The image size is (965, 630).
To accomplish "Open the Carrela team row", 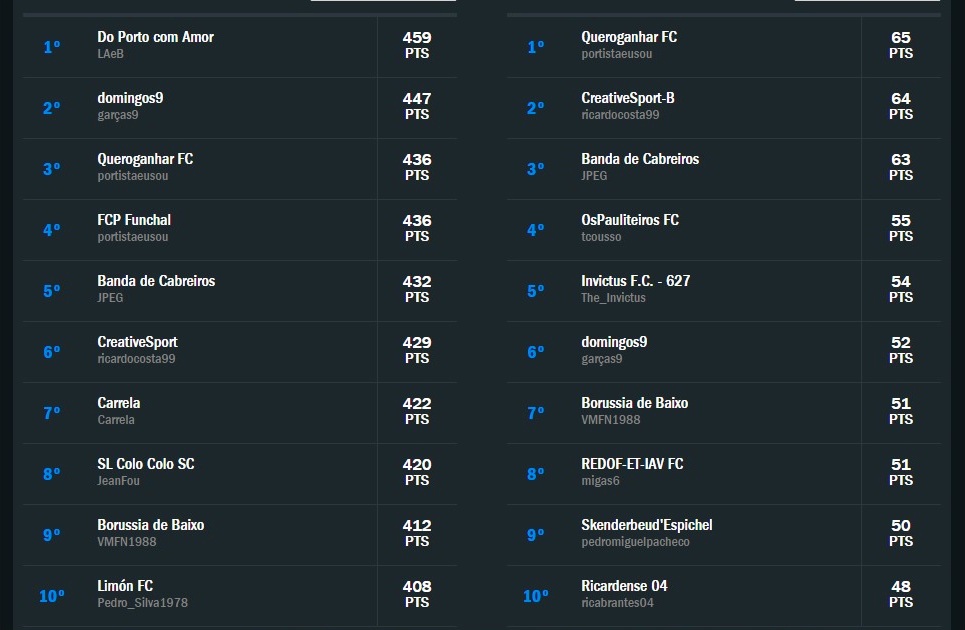I will tap(240, 412).
